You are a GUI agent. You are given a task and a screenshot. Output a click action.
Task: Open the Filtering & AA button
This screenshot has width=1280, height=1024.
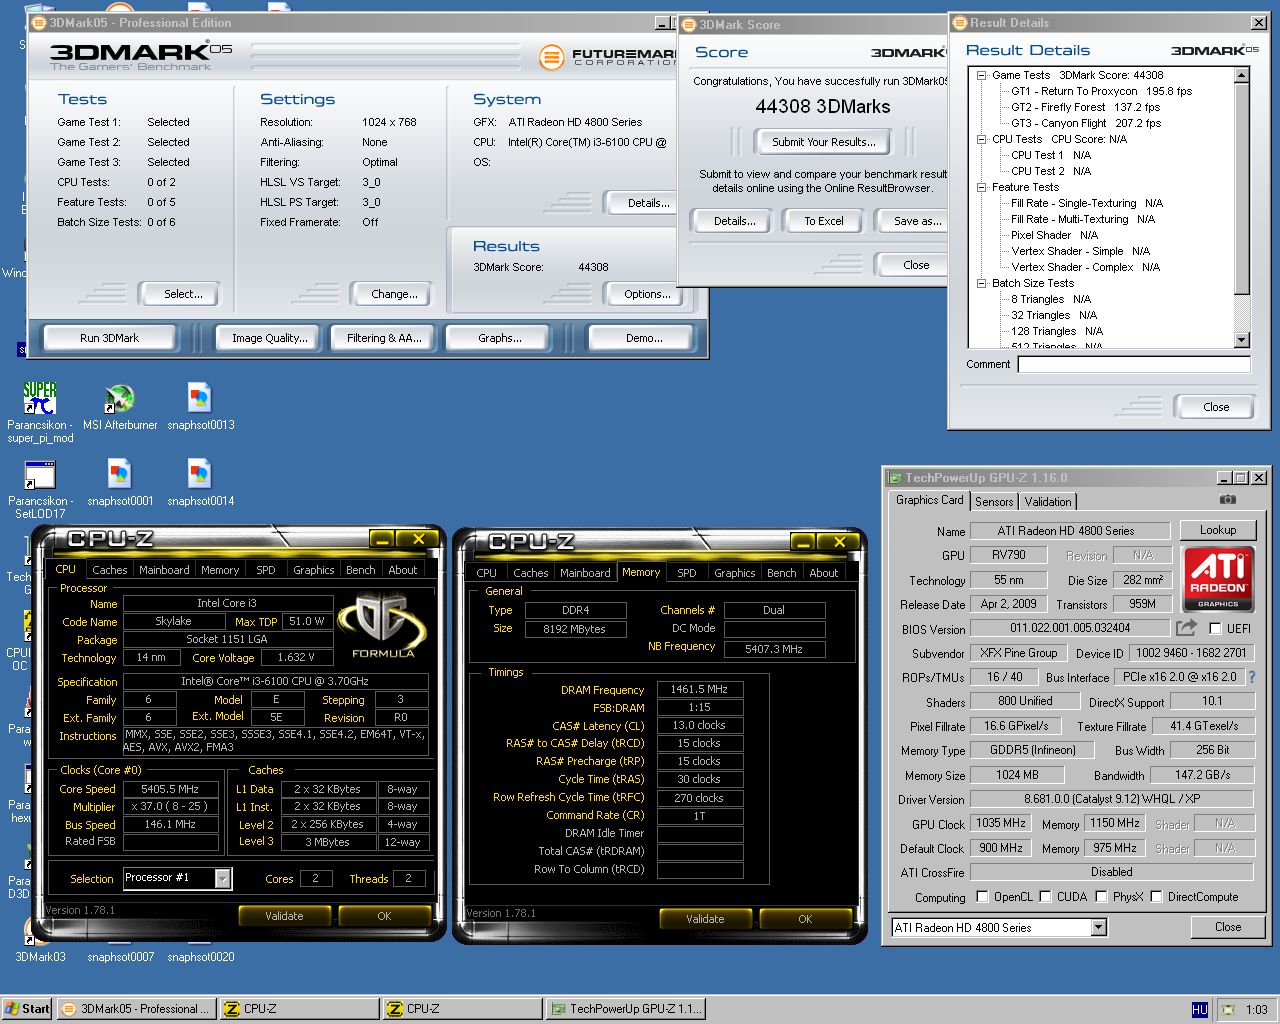pos(384,338)
